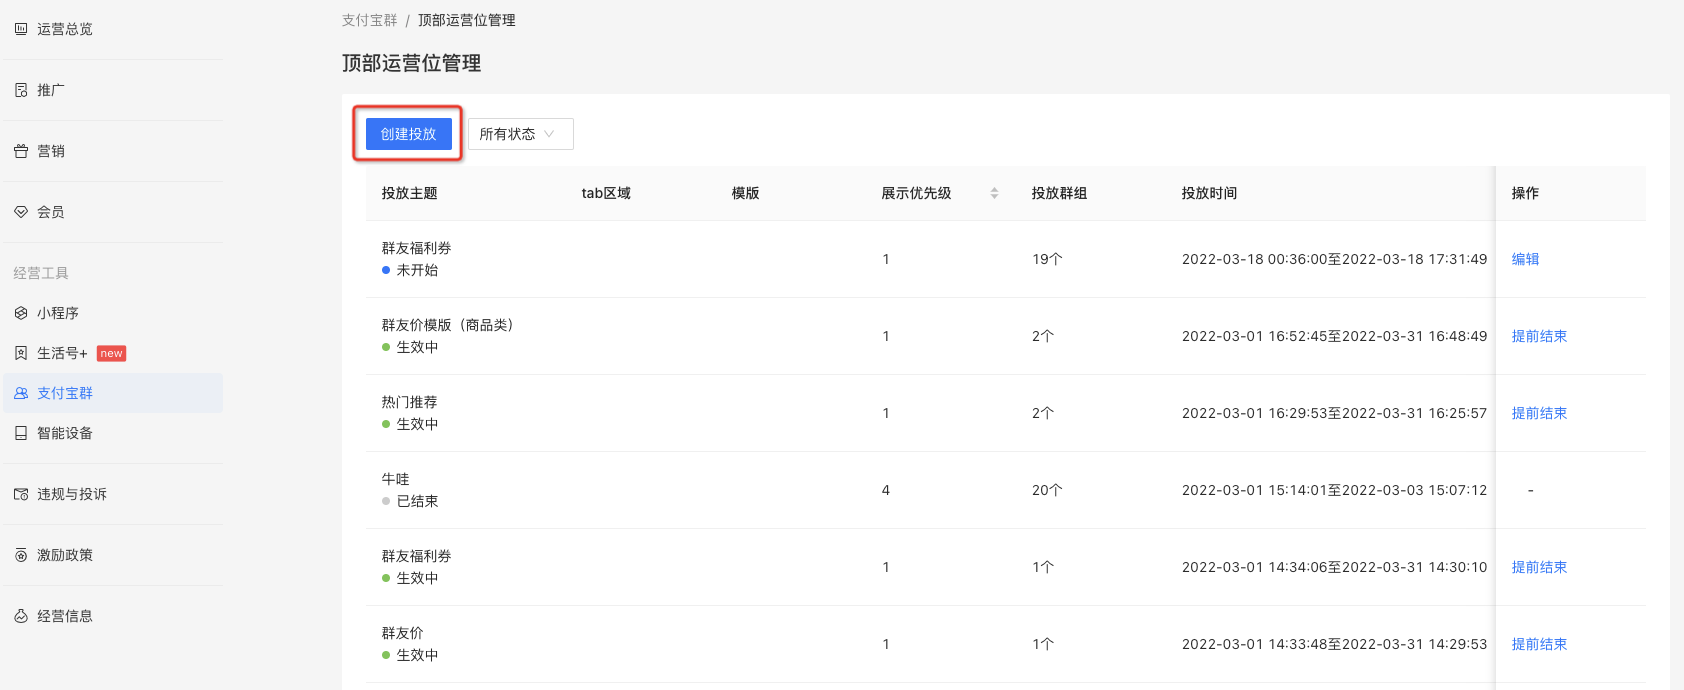Image resolution: width=1684 pixels, height=690 pixels.
Task: Click the 操作 column header
Action: (x=1525, y=193)
